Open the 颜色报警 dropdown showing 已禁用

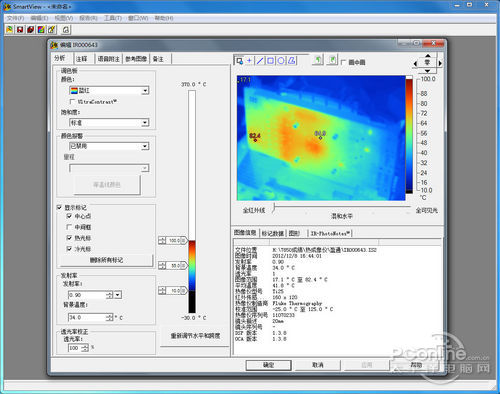coord(109,146)
